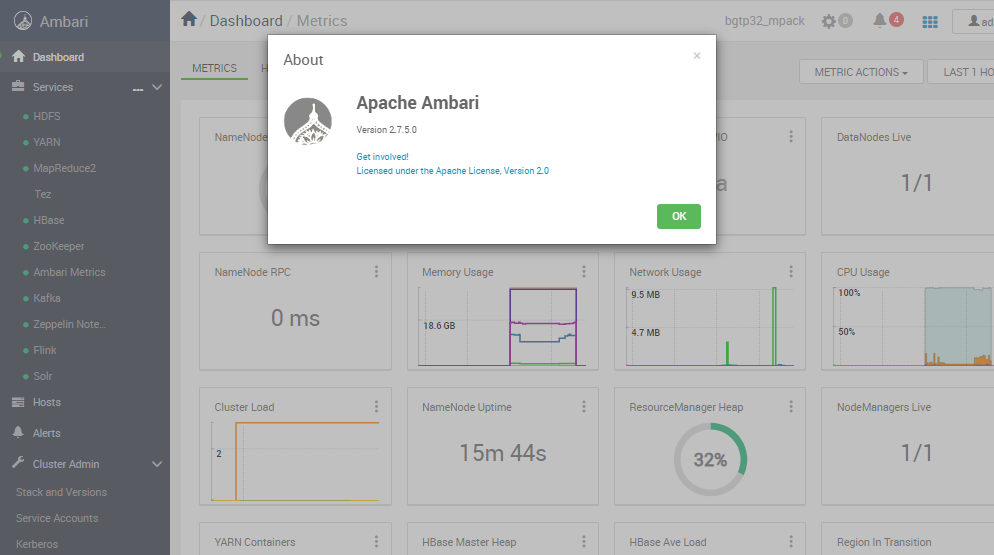This screenshot has height=555, width=994.
Task: Select the Zeppelin Notebook service
Action: point(69,324)
